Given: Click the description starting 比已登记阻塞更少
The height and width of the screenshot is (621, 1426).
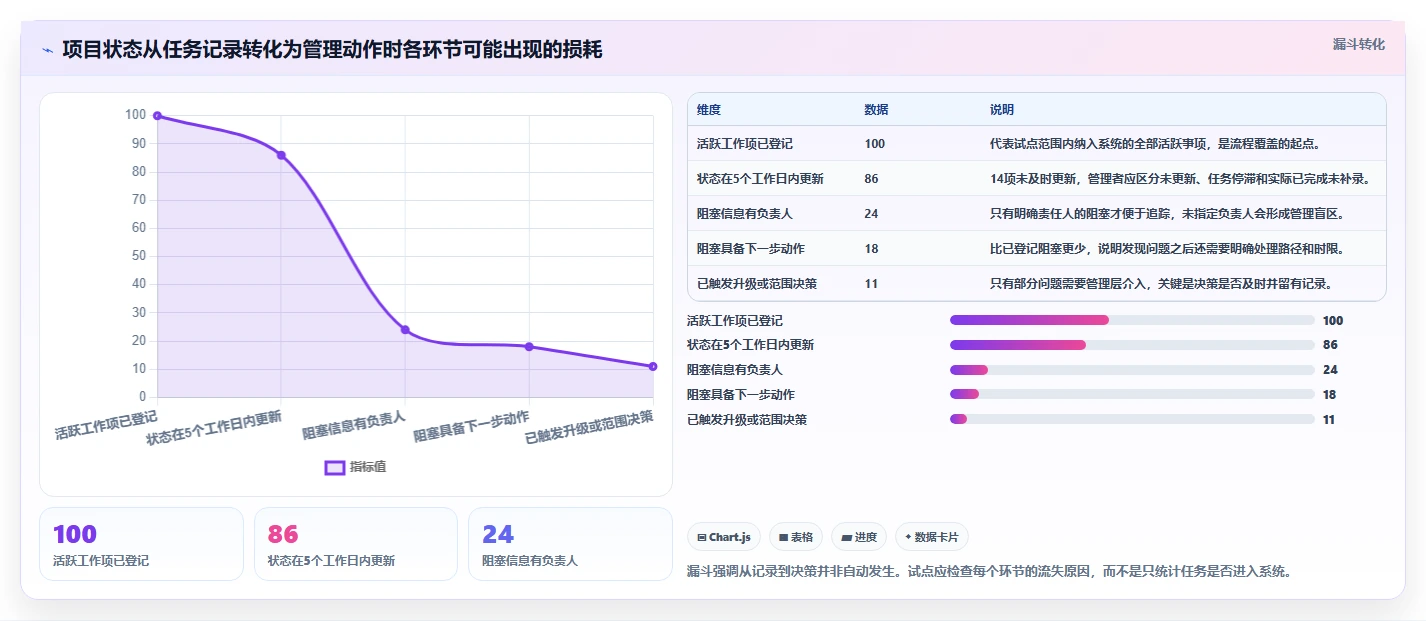Looking at the screenshot, I should 1167,249.
